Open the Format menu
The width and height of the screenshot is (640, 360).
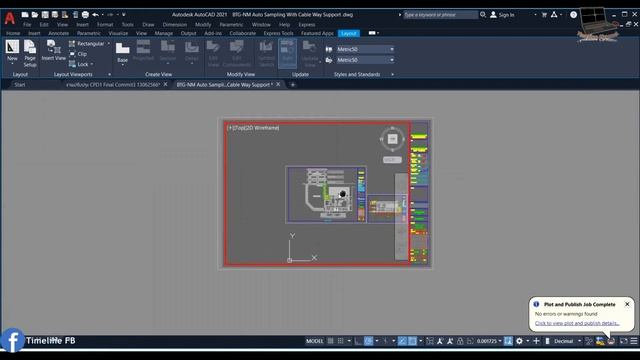coord(105,24)
